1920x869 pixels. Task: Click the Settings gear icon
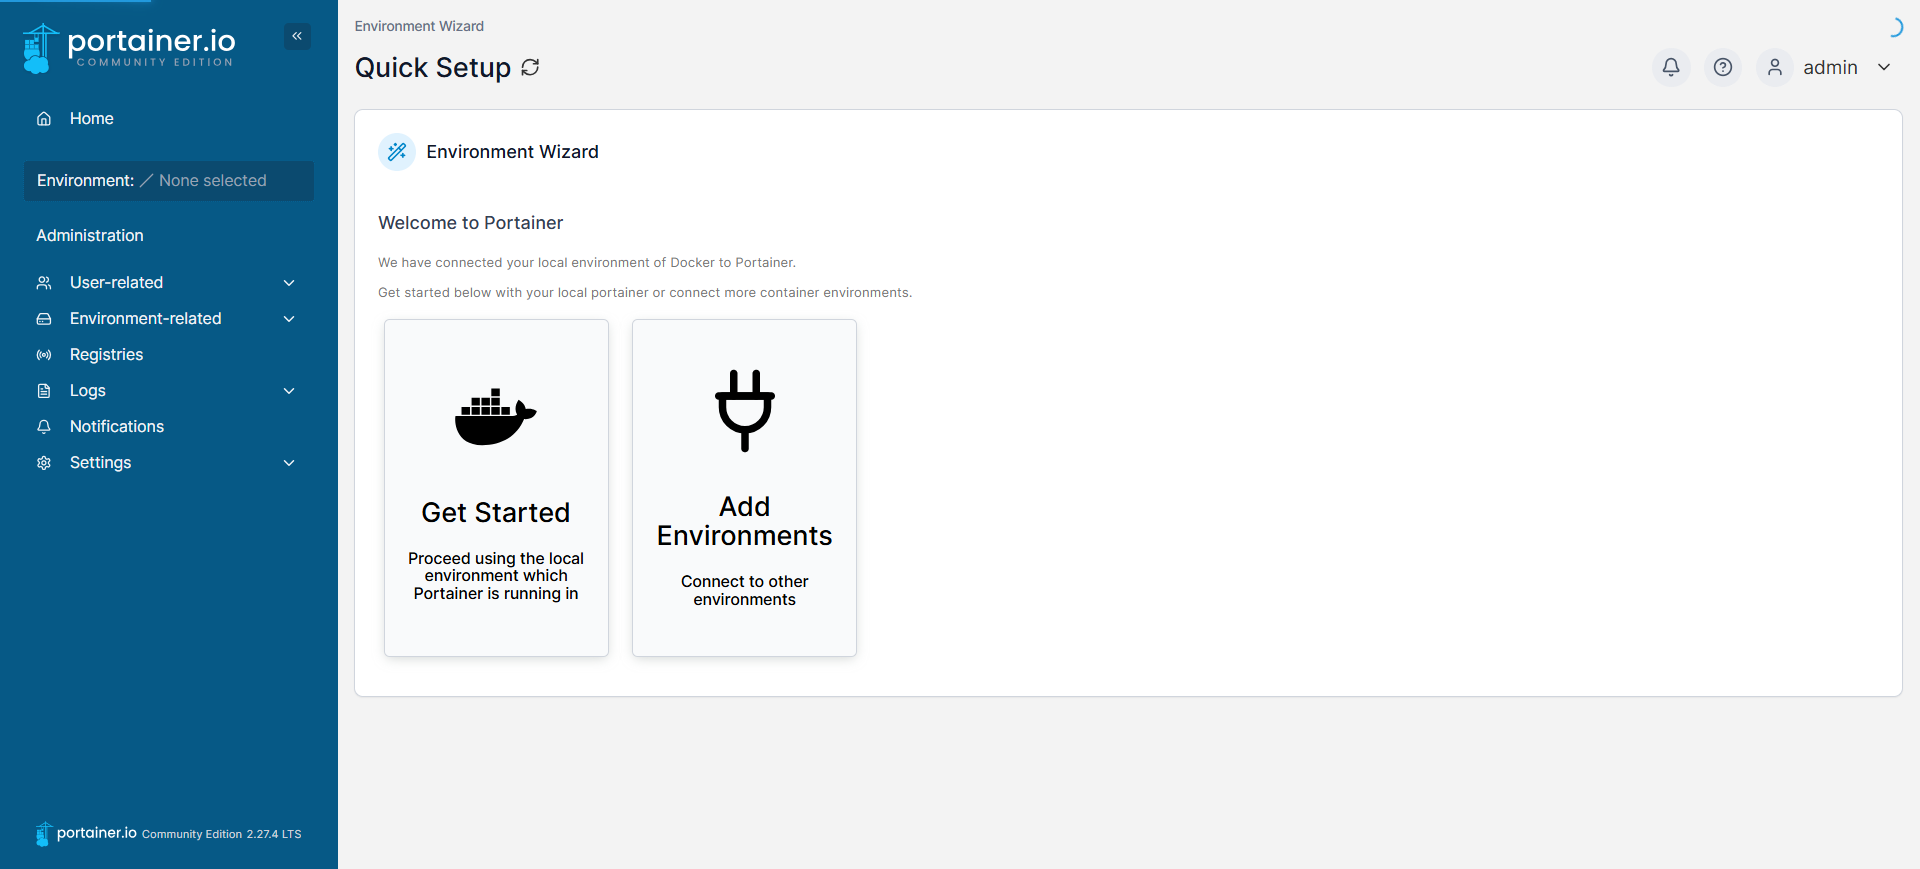point(44,463)
